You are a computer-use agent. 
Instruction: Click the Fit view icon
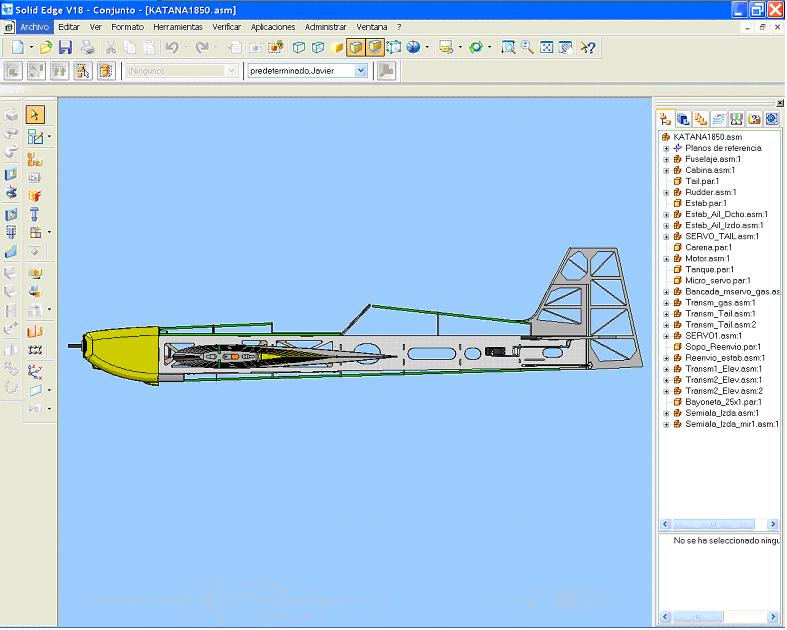click(546, 47)
